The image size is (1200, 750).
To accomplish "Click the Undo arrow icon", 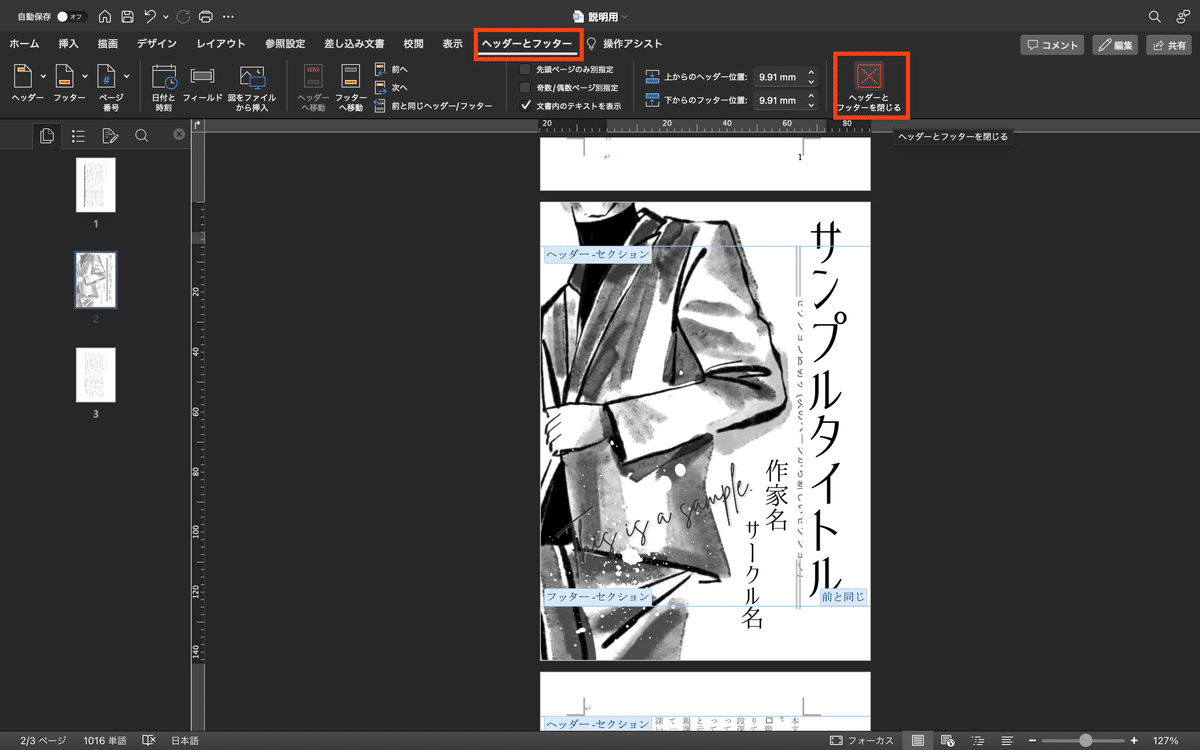I will click(x=150, y=17).
